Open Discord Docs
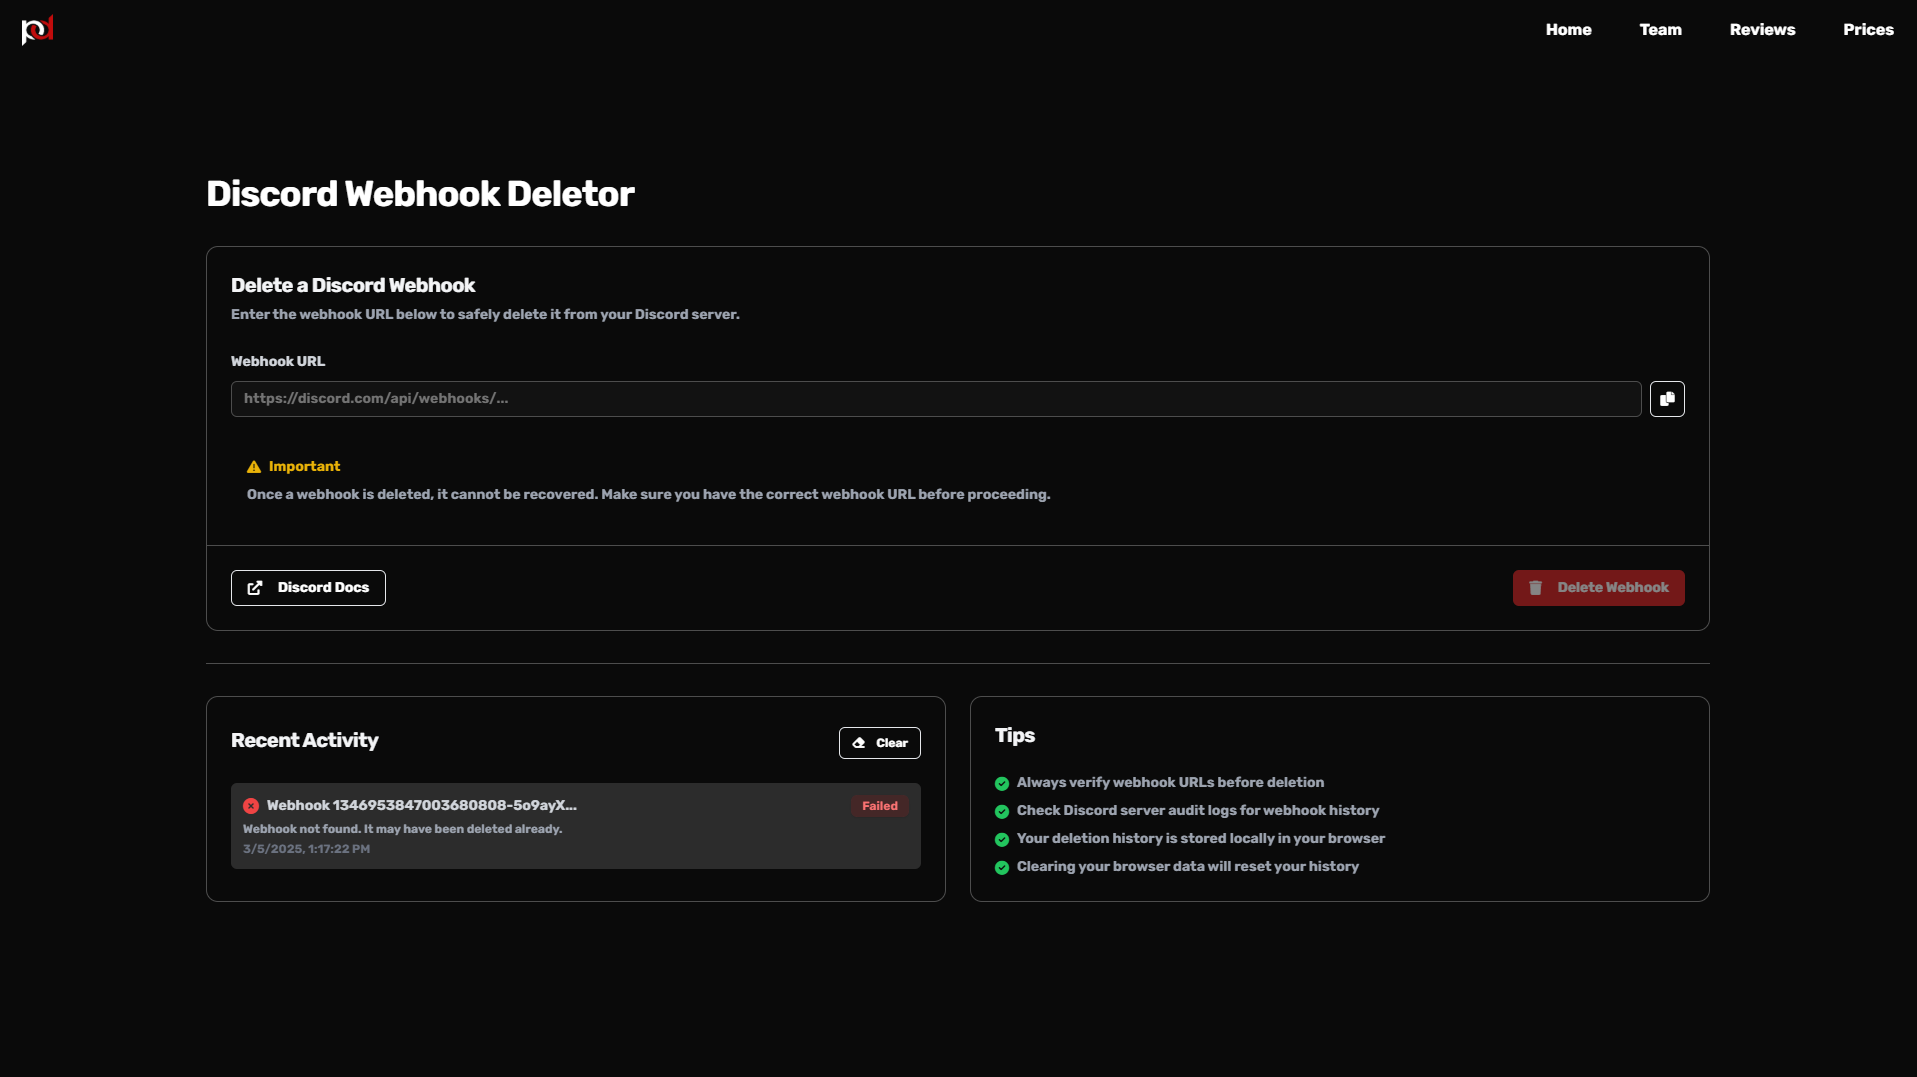The height and width of the screenshot is (1077, 1917). click(307, 587)
